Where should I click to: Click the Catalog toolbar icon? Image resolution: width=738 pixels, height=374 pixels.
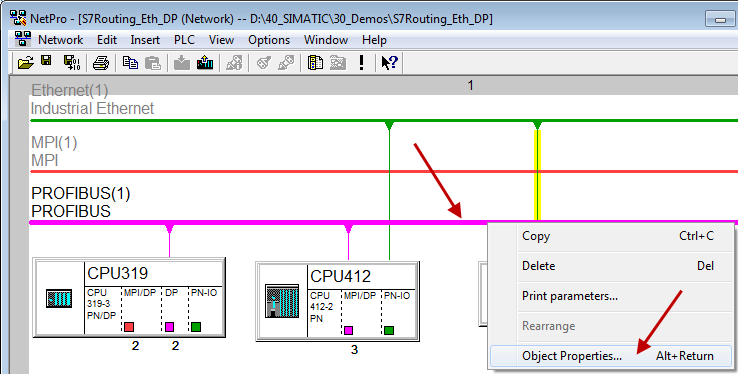coord(315,63)
